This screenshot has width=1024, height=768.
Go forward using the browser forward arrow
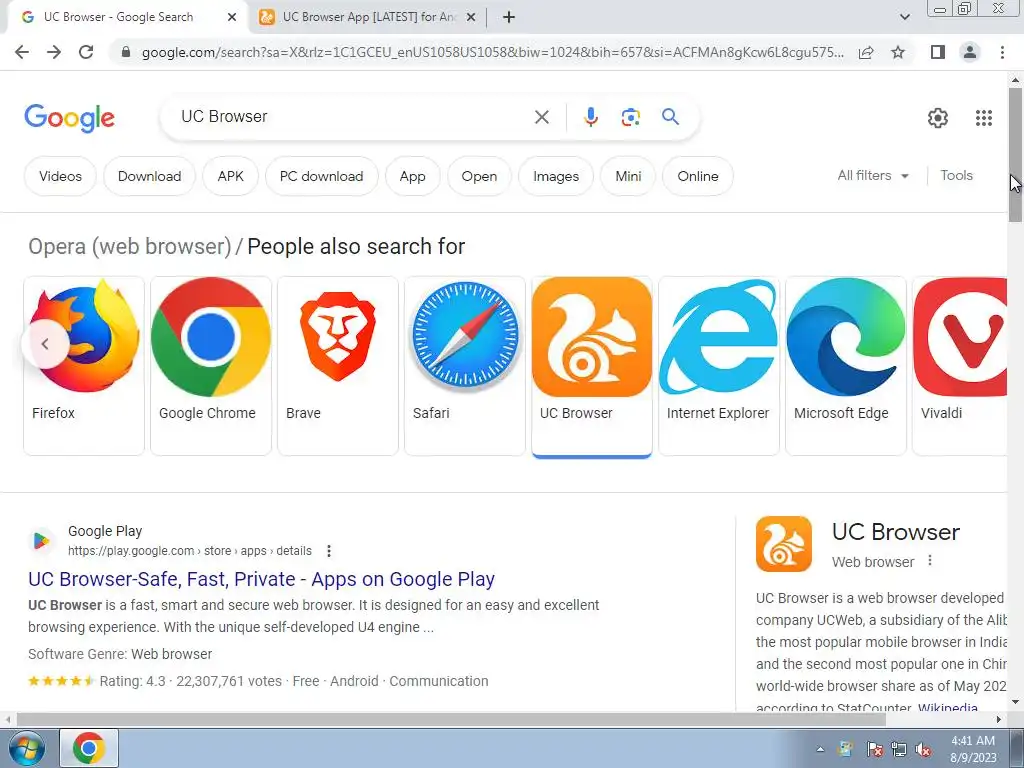coord(54,52)
